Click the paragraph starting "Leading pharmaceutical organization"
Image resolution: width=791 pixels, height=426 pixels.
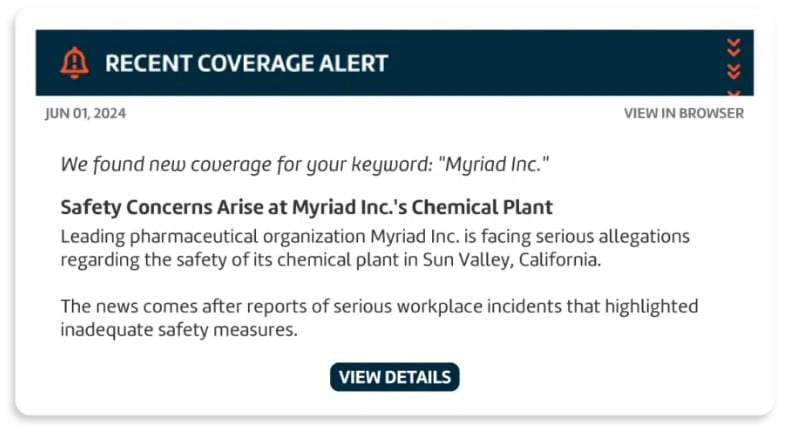(x=375, y=248)
